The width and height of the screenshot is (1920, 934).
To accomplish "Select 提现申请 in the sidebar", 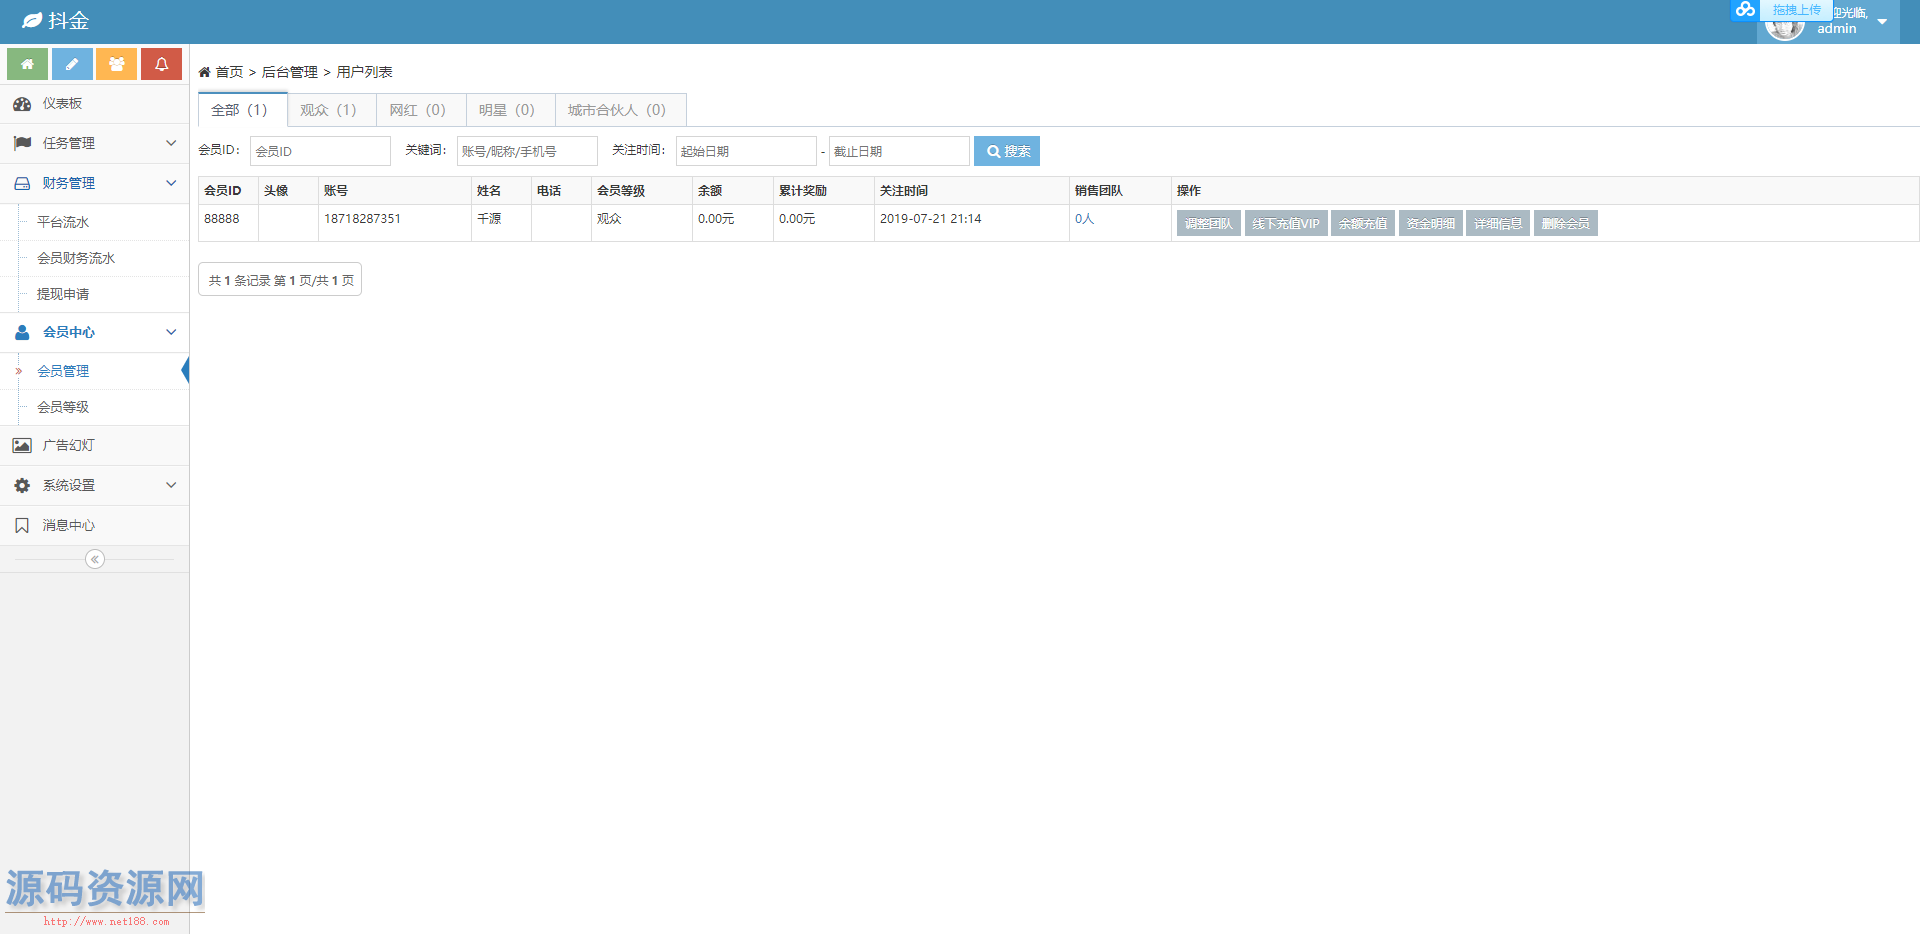I will tap(63, 294).
